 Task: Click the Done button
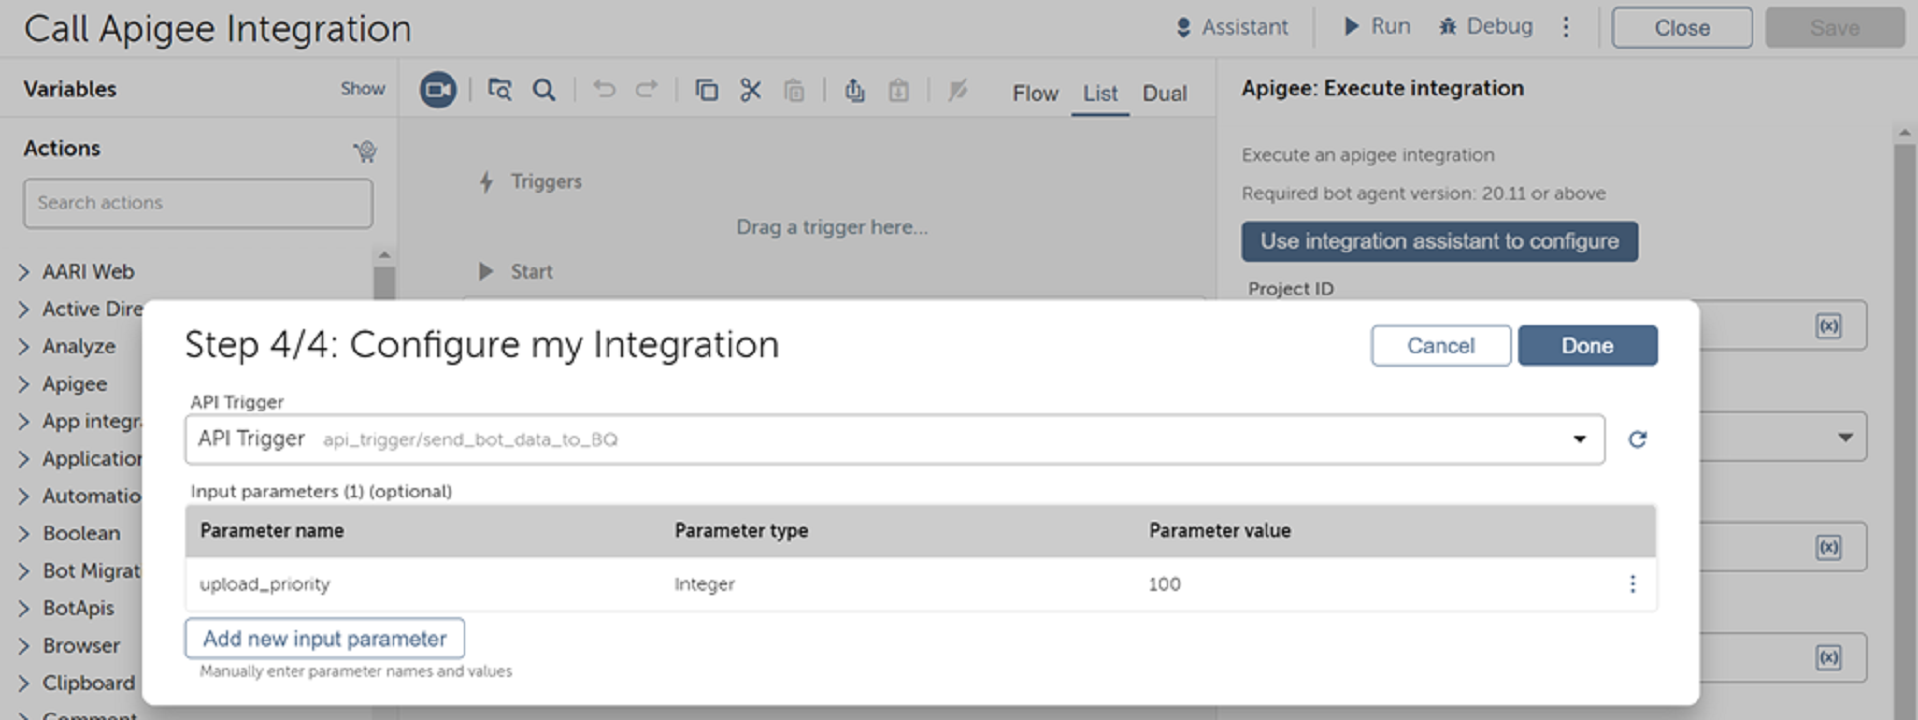[1587, 346]
